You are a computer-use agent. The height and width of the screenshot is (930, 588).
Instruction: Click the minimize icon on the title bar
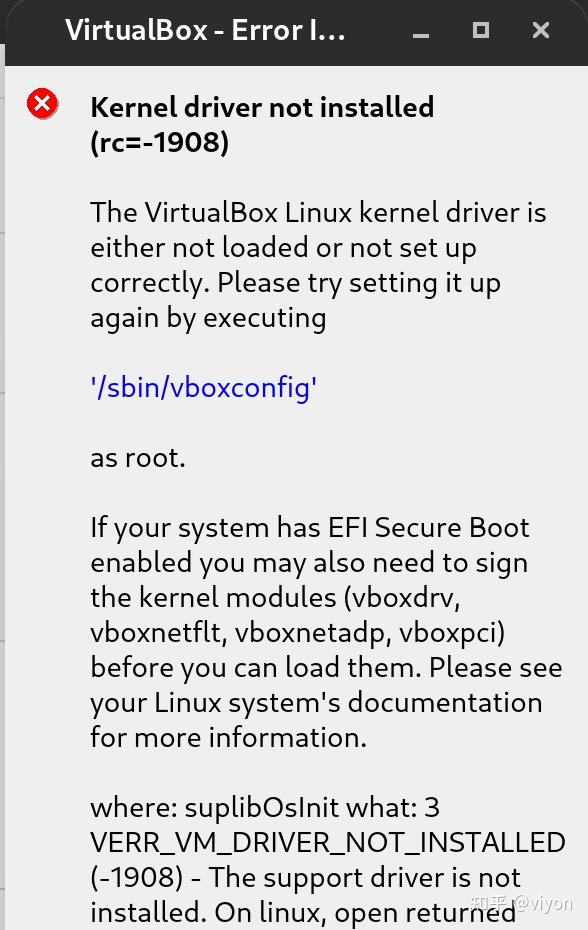[x=420, y=31]
